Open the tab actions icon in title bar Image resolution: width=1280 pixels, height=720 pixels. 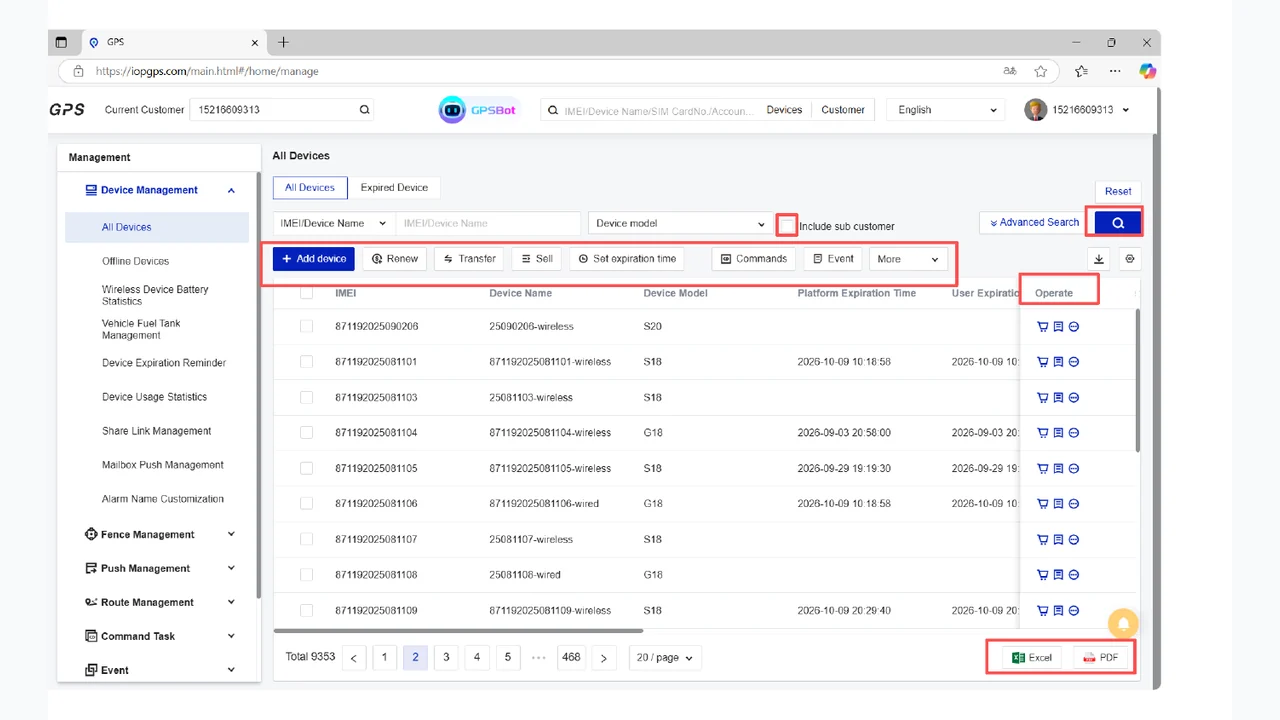(61, 43)
